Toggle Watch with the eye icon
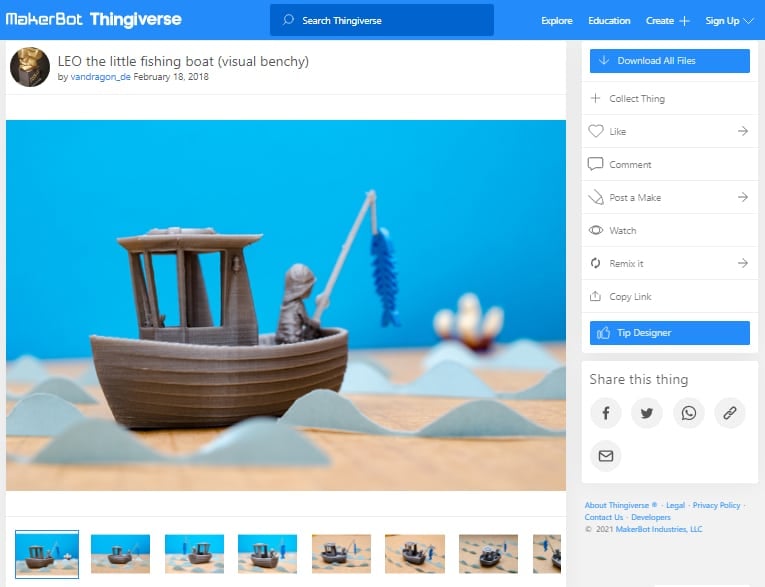This screenshot has width=765, height=587. pyautogui.click(x=596, y=230)
